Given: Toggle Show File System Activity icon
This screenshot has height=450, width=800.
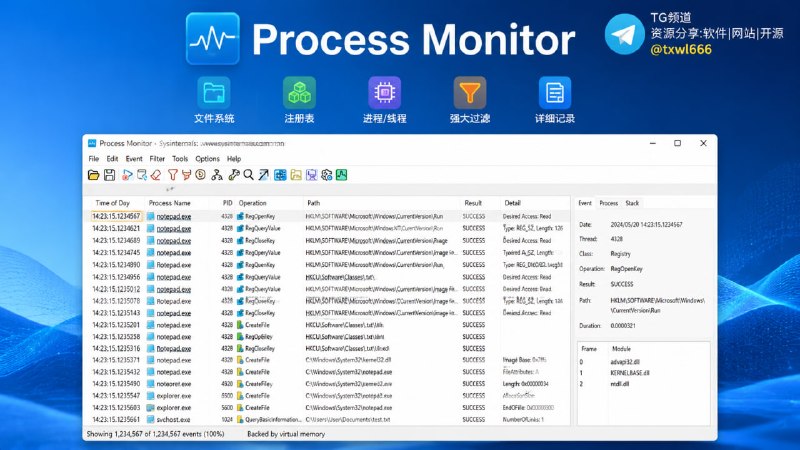Looking at the screenshot, I should (x=296, y=175).
